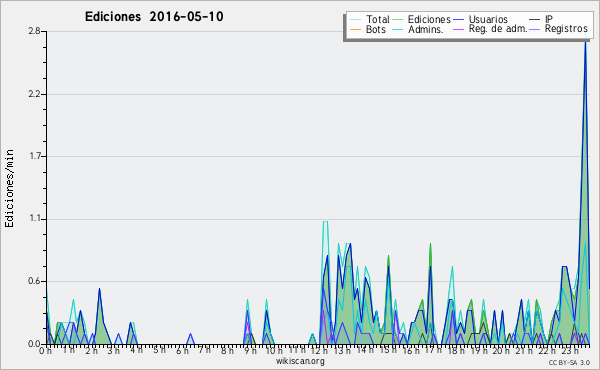Click the 'wikiscan.org' text below the chart
Screen dimensions: 600x370
pyautogui.click(x=300, y=361)
